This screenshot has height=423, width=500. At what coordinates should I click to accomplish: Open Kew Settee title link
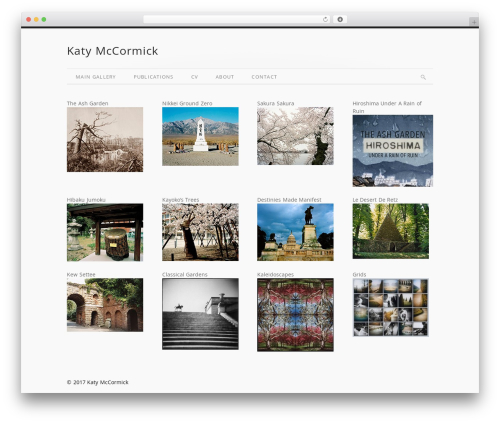point(81,274)
